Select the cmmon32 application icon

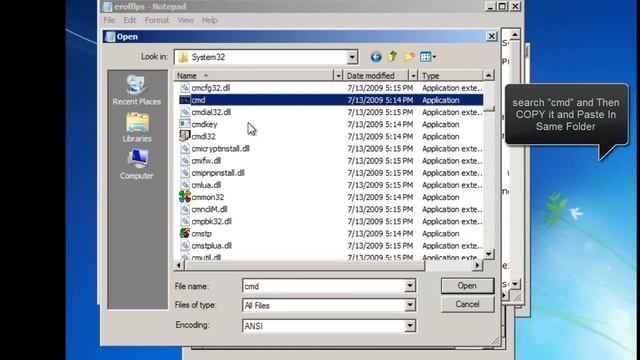coord(184,197)
